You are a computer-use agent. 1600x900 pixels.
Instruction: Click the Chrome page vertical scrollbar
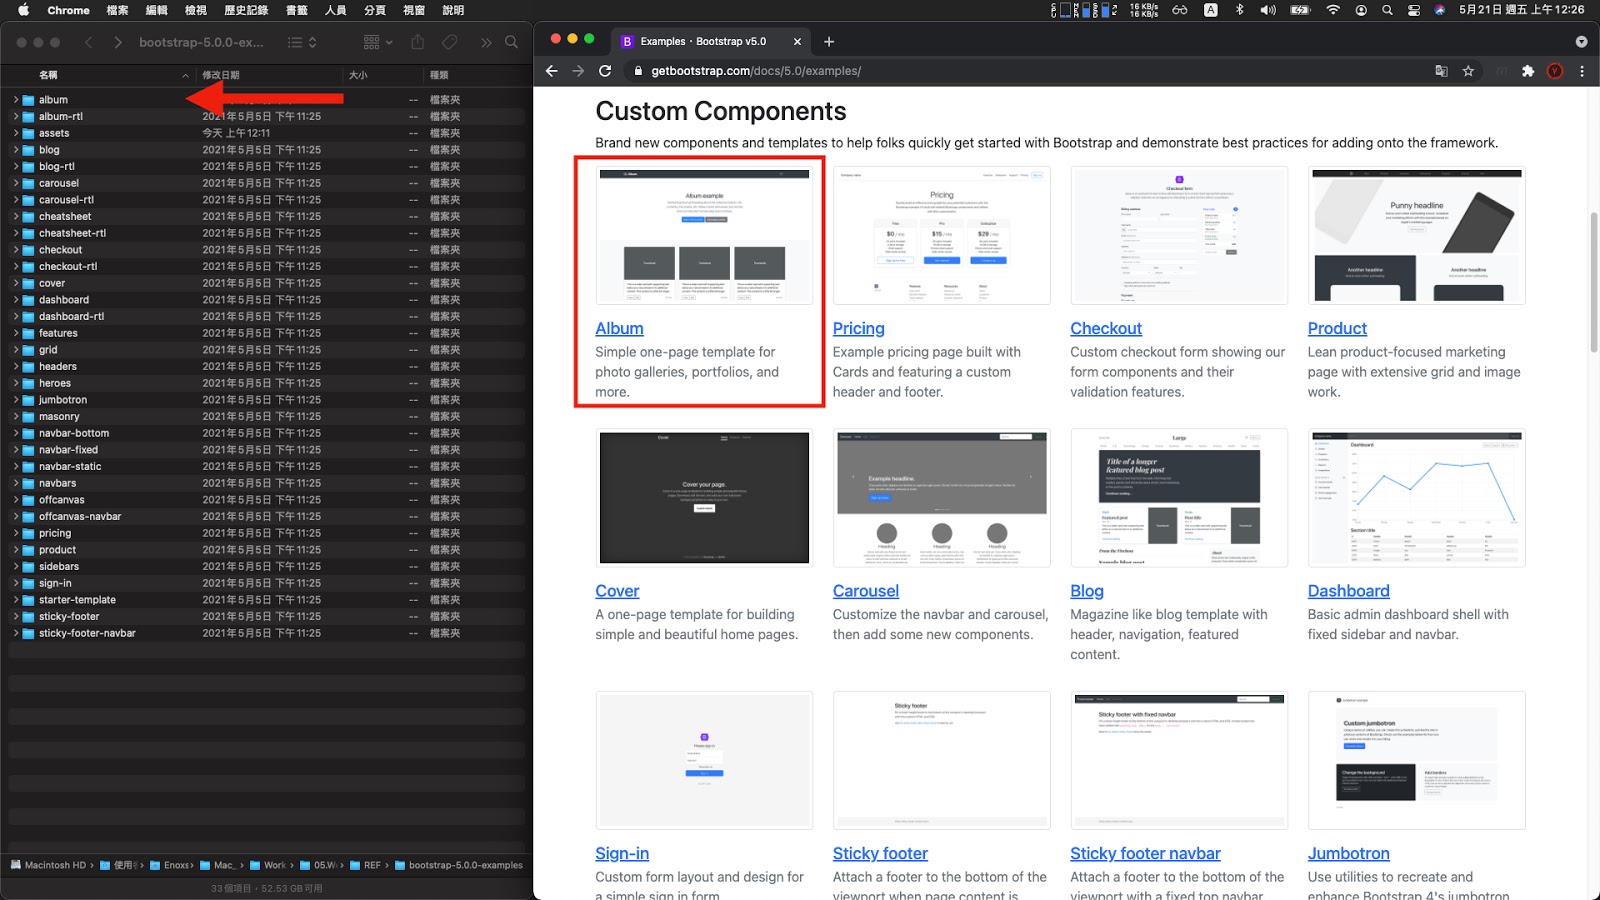click(1594, 283)
